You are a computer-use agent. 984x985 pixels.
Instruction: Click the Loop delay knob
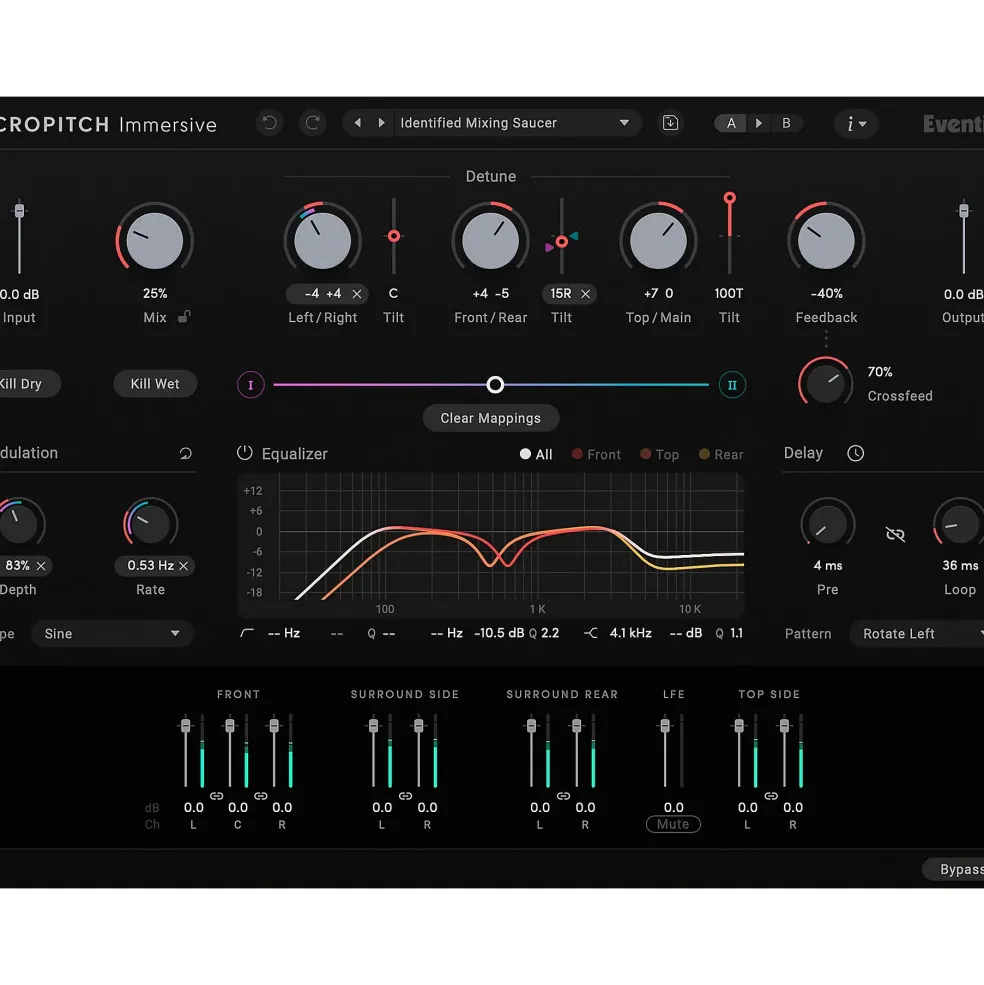959,523
